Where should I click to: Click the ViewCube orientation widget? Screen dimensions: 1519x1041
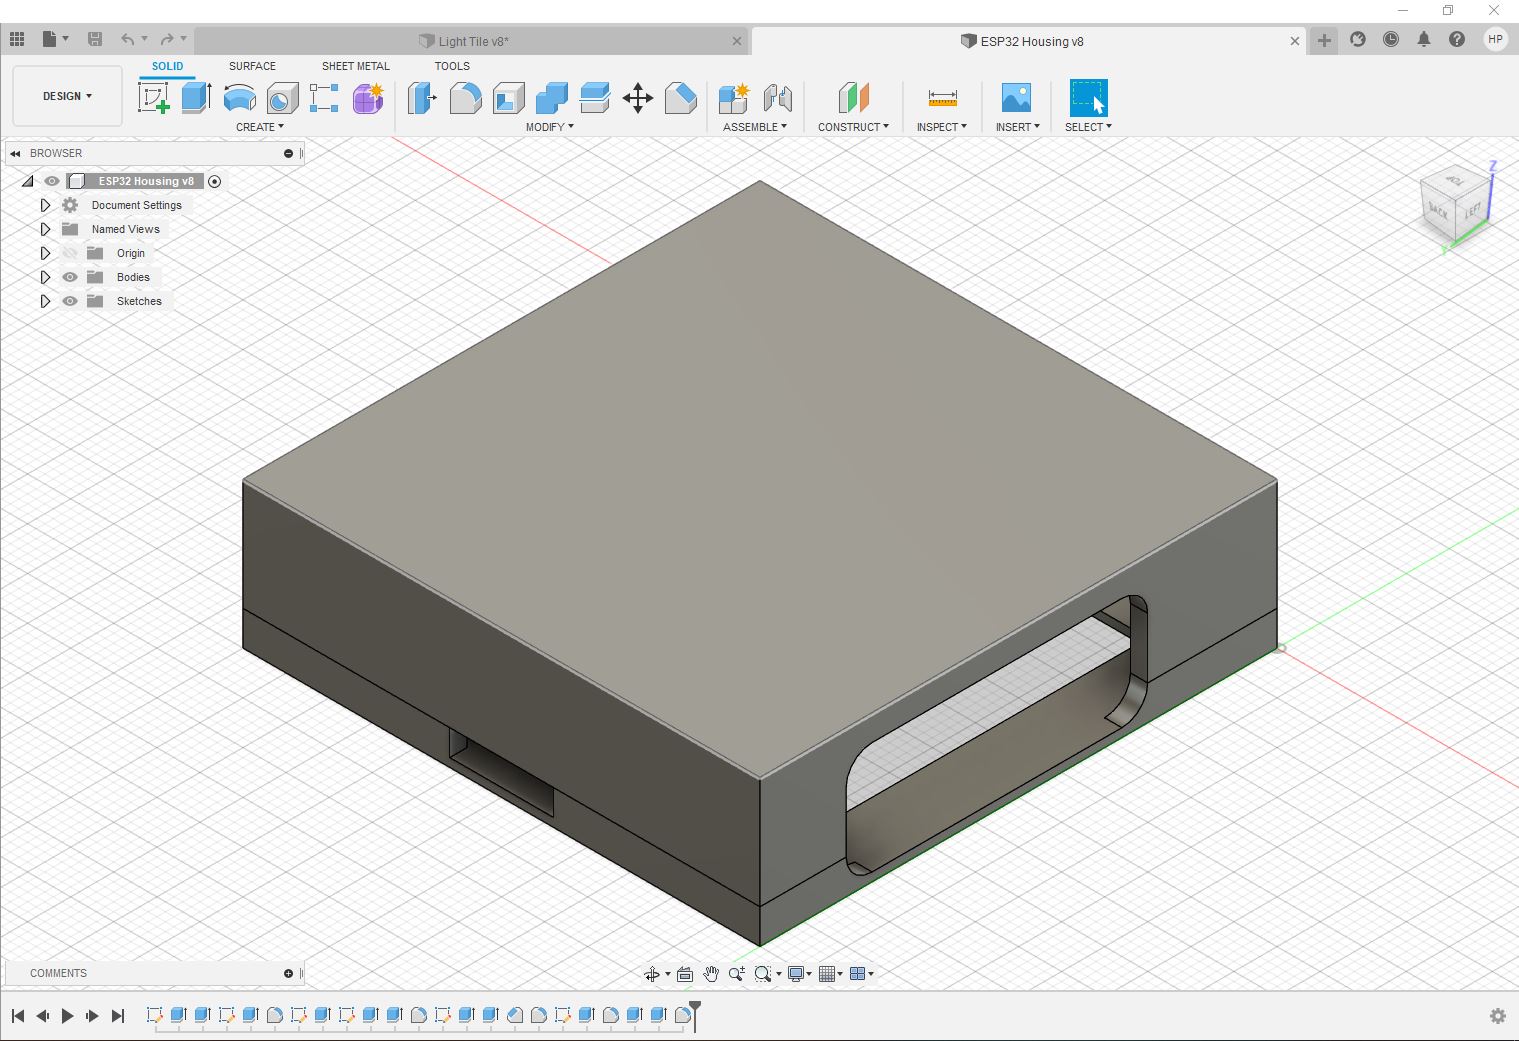click(1455, 205)
